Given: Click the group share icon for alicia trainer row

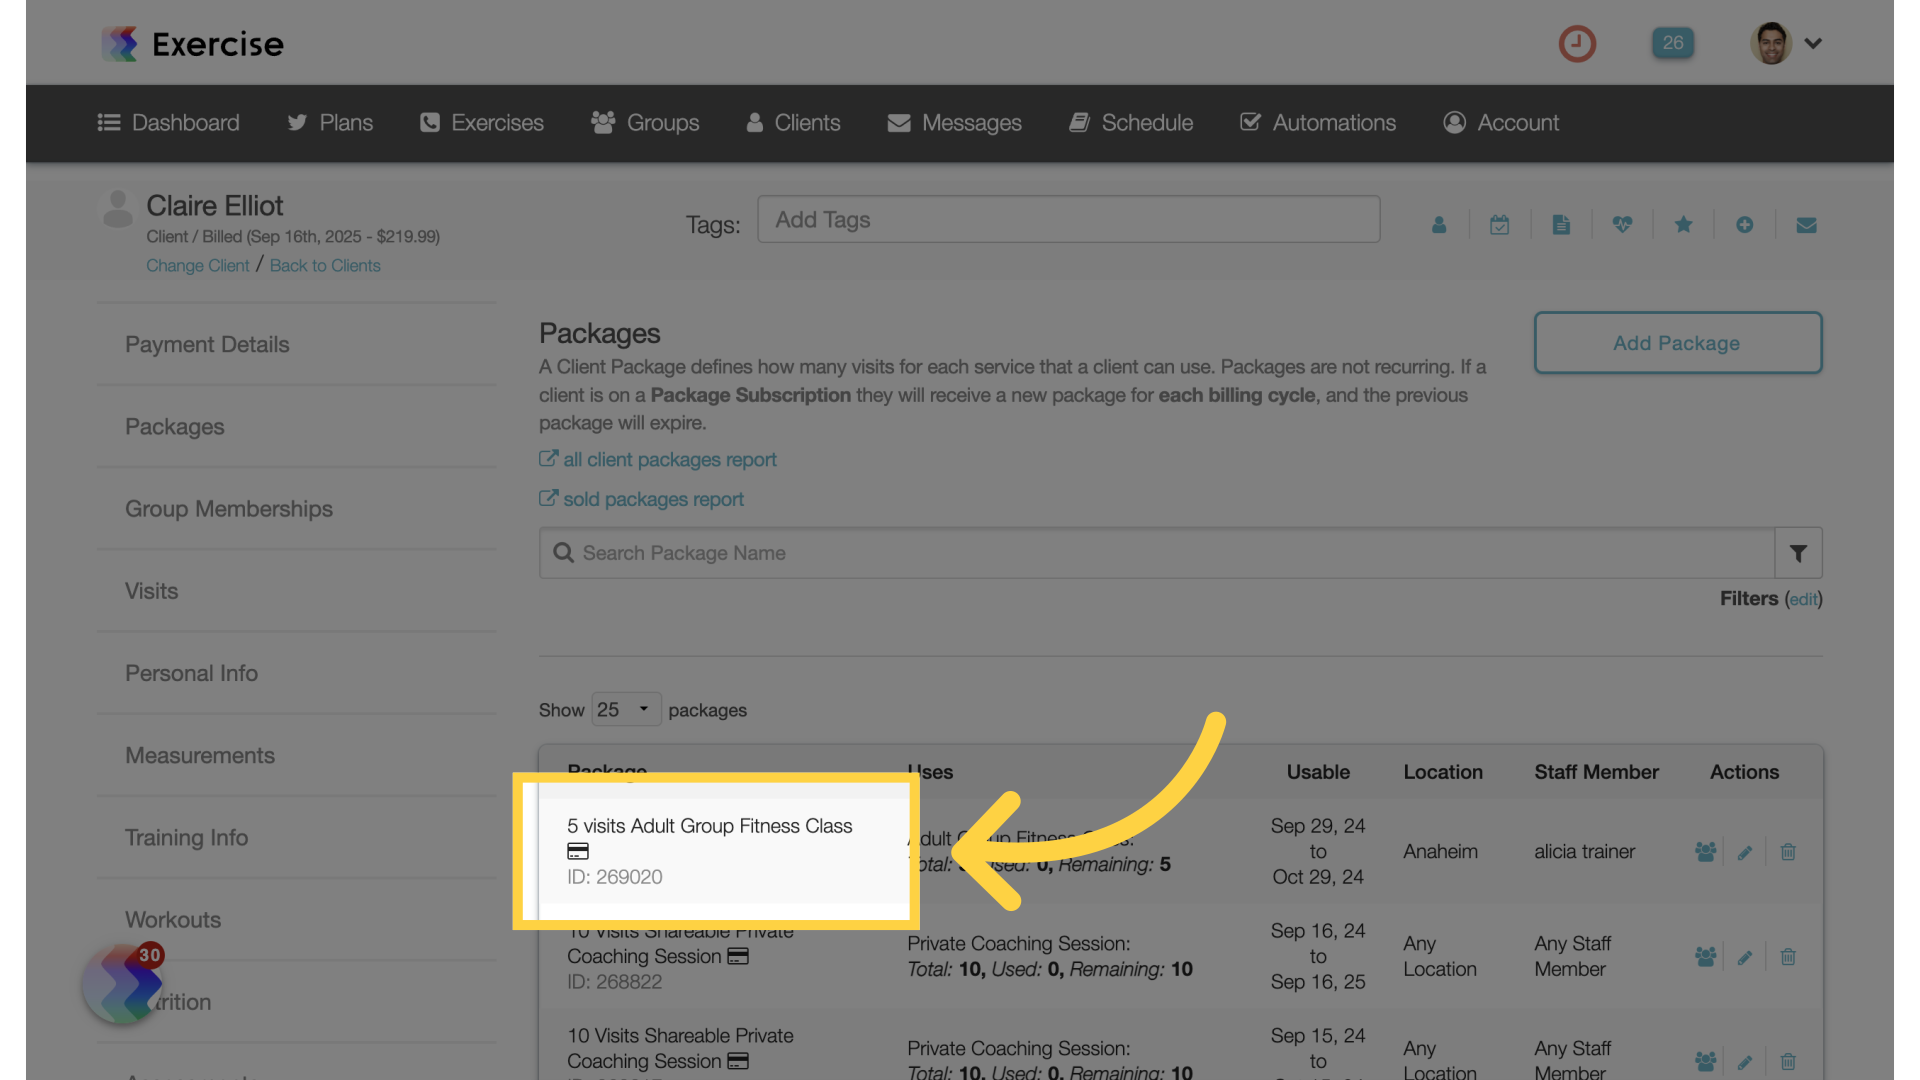Looking at the screenshot, I should click(x=1705, y=852).
